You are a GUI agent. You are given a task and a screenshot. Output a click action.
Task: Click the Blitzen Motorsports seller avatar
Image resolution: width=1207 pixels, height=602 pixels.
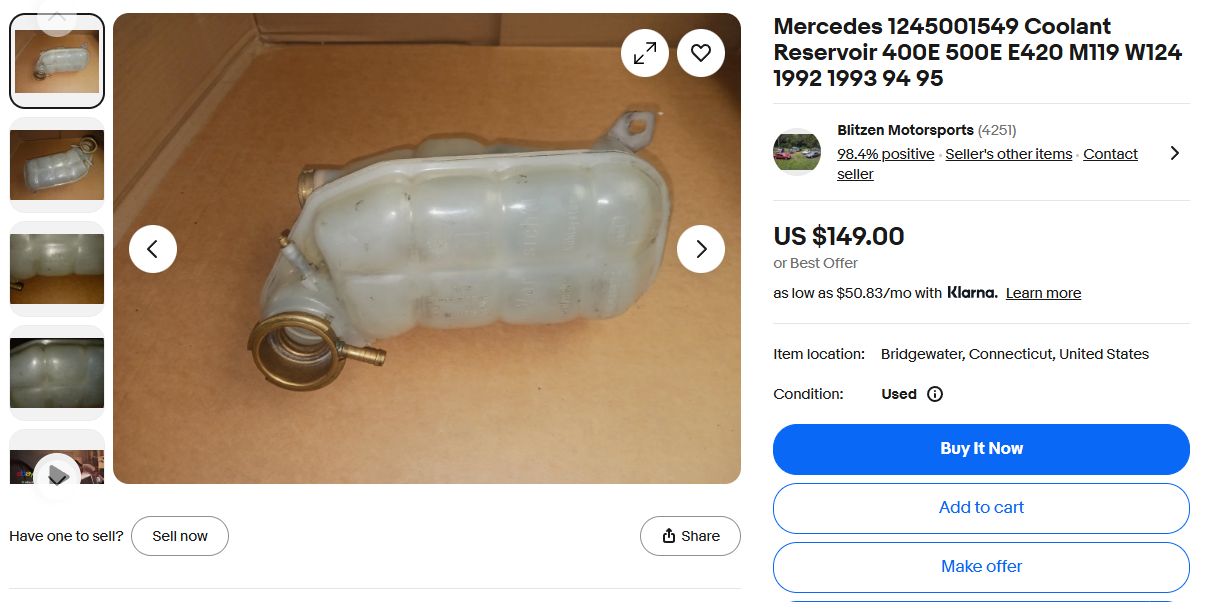797,152
